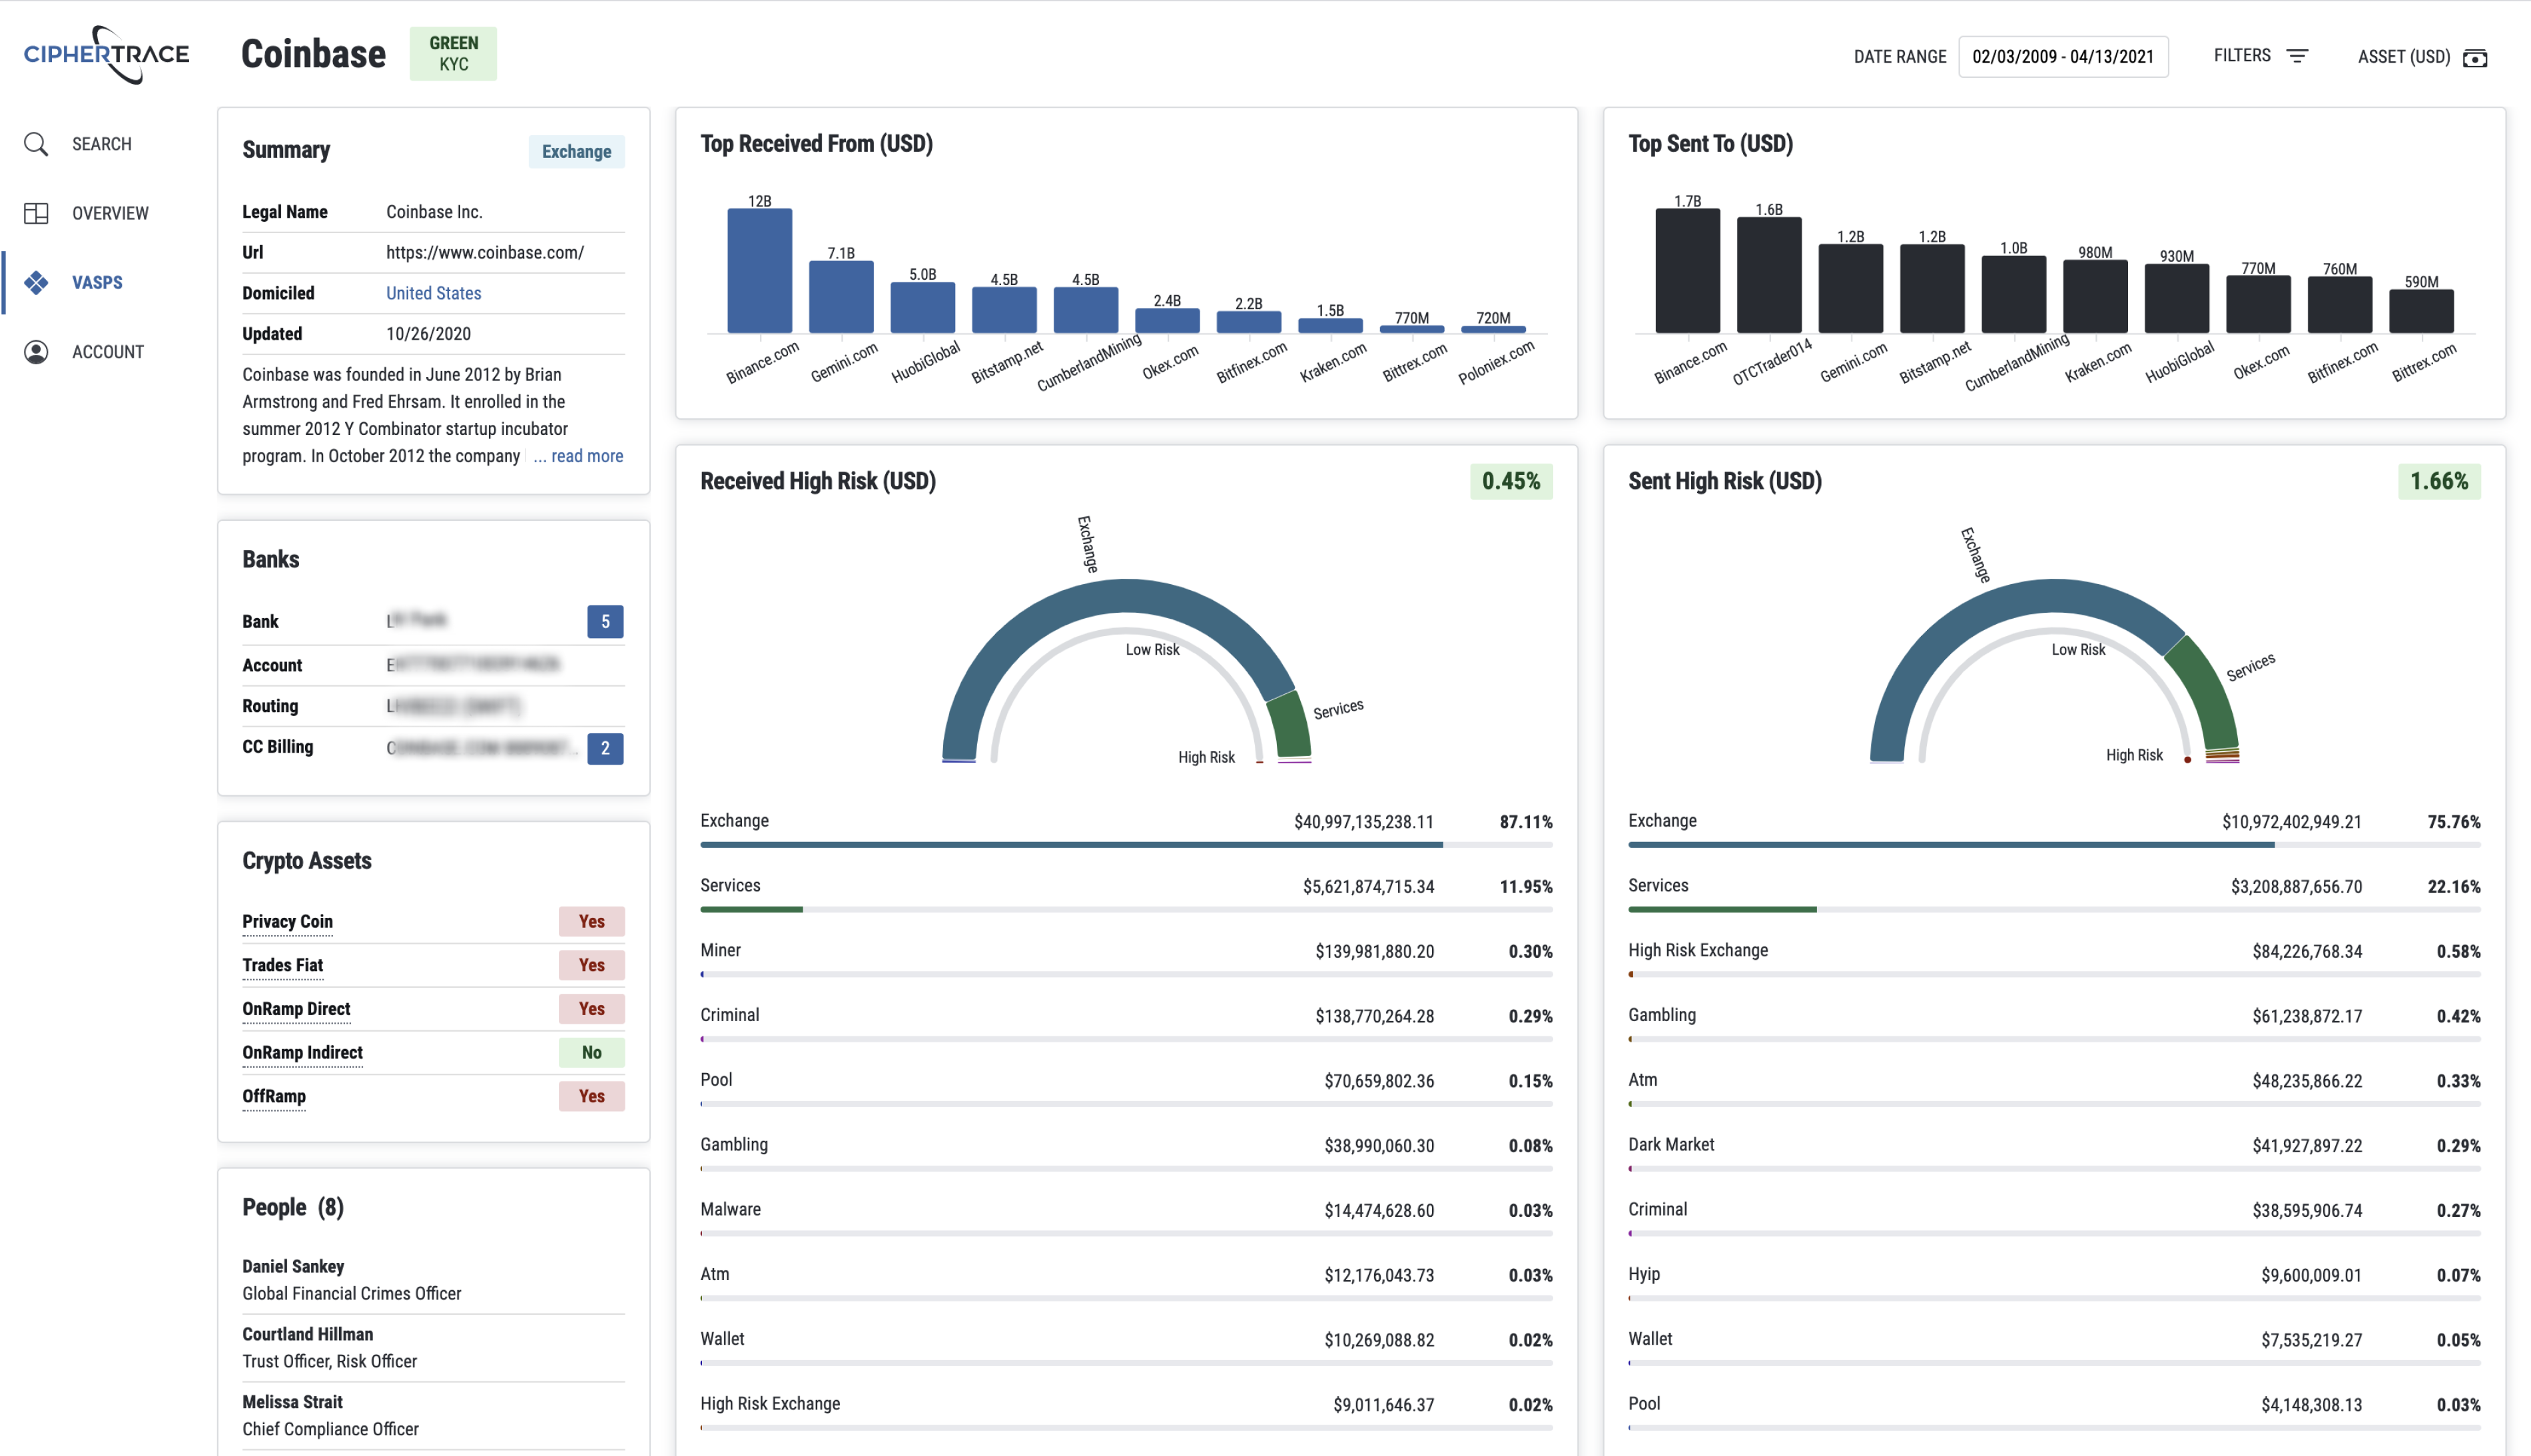Viewport: 2531px width, 1456px height.
Task: Click the VASPs diamond icon
Action: pyautogui.click(x=36, y=283)
